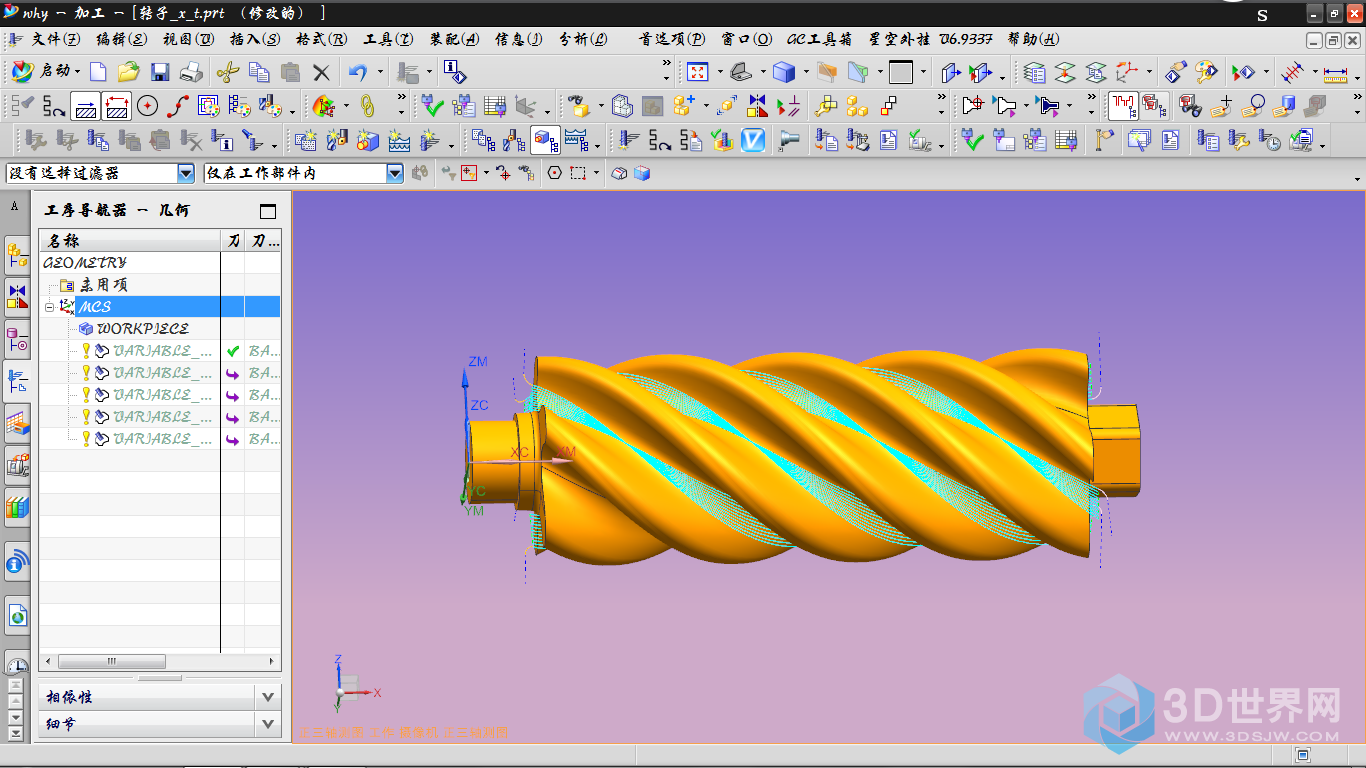Toggle the pressed Geometry View navigator button
1366x768 pixels.
click(x=545, y=140)
